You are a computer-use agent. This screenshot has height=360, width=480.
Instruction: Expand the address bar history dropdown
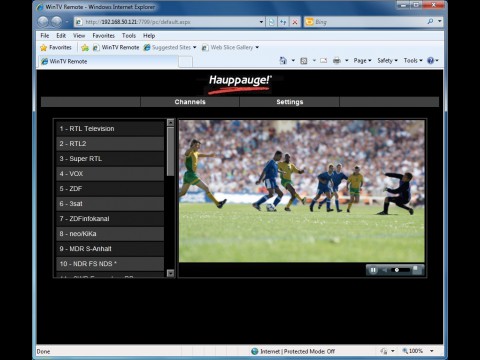coord(261,22)
